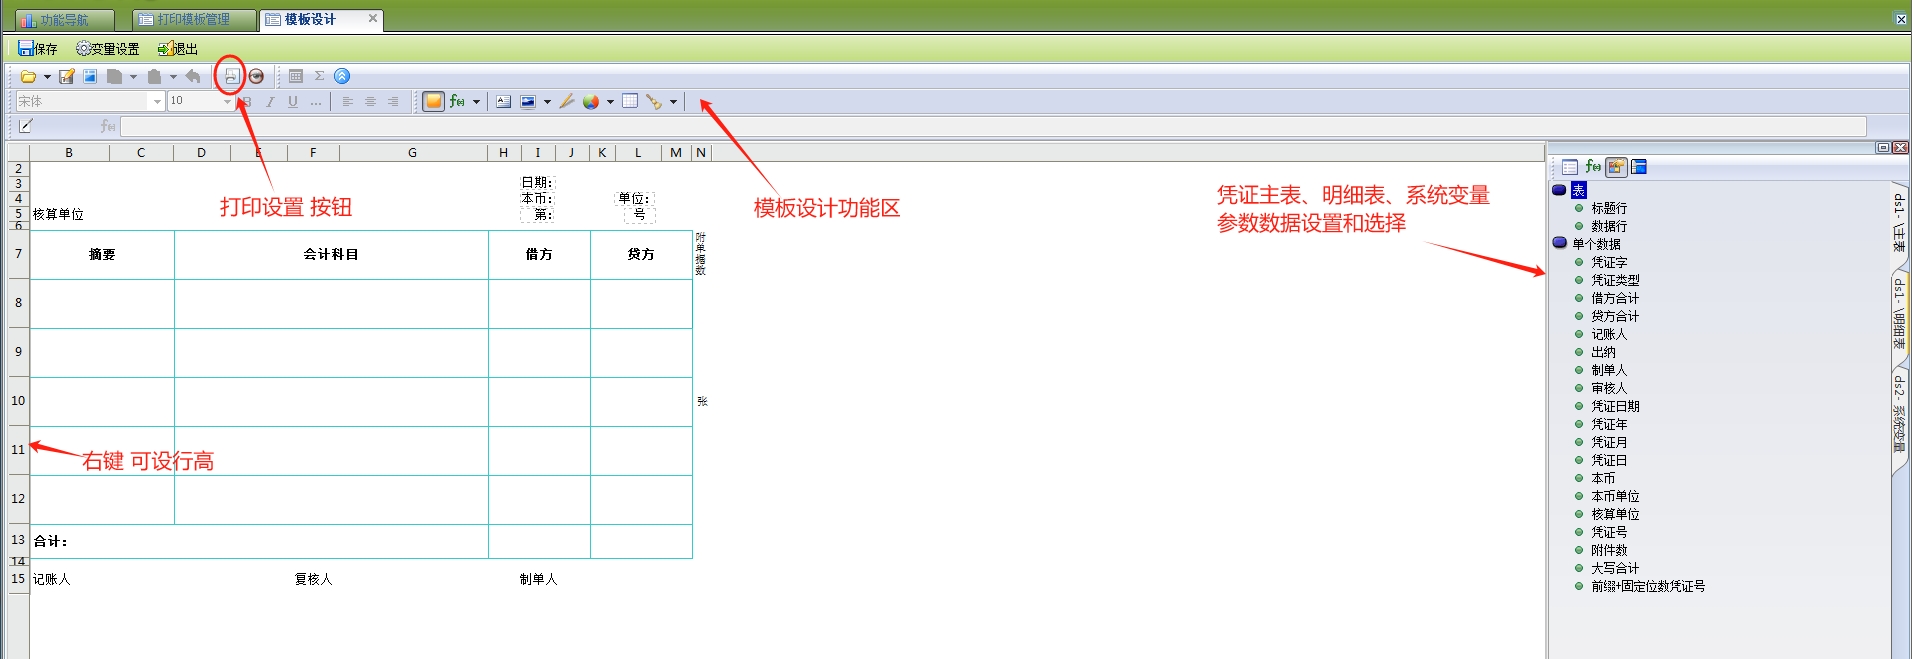
Task: Expand the paste options dropdown arrow
Action: (x=173, y=76)
